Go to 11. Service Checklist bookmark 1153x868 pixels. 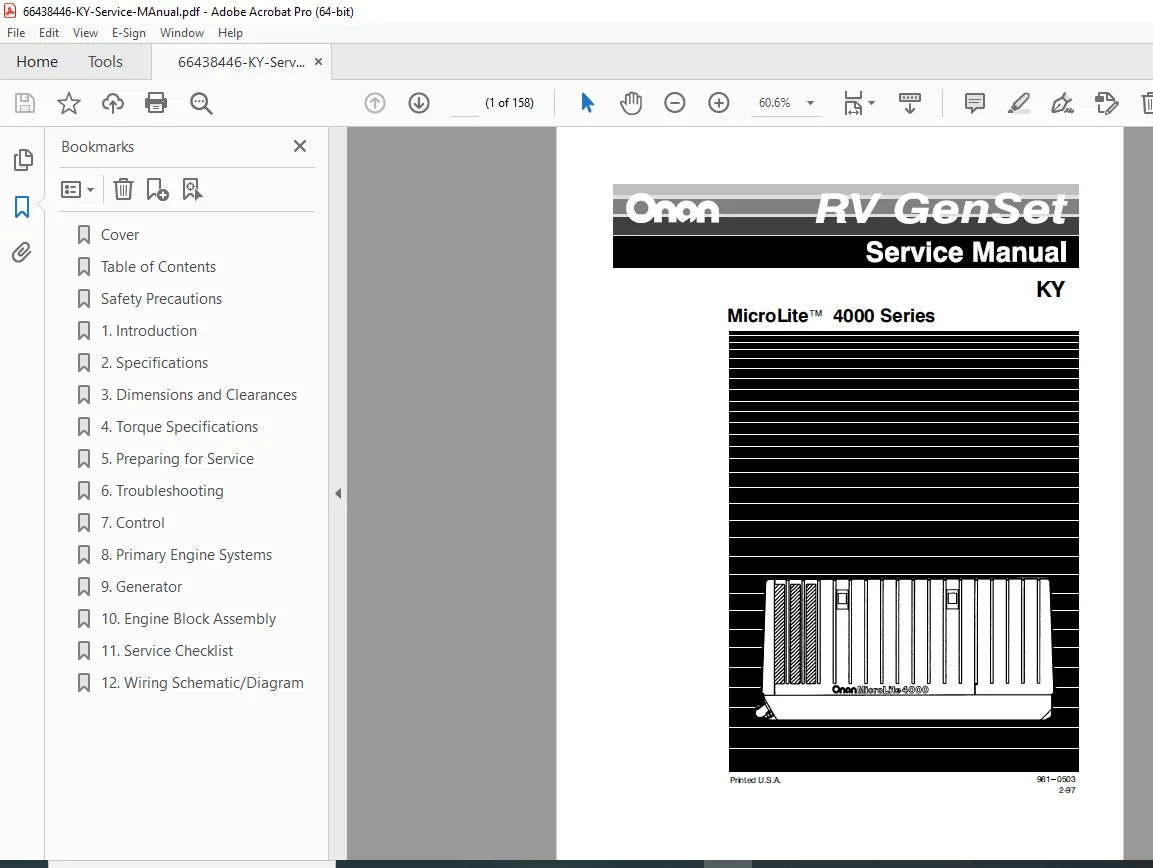[167, 651]
